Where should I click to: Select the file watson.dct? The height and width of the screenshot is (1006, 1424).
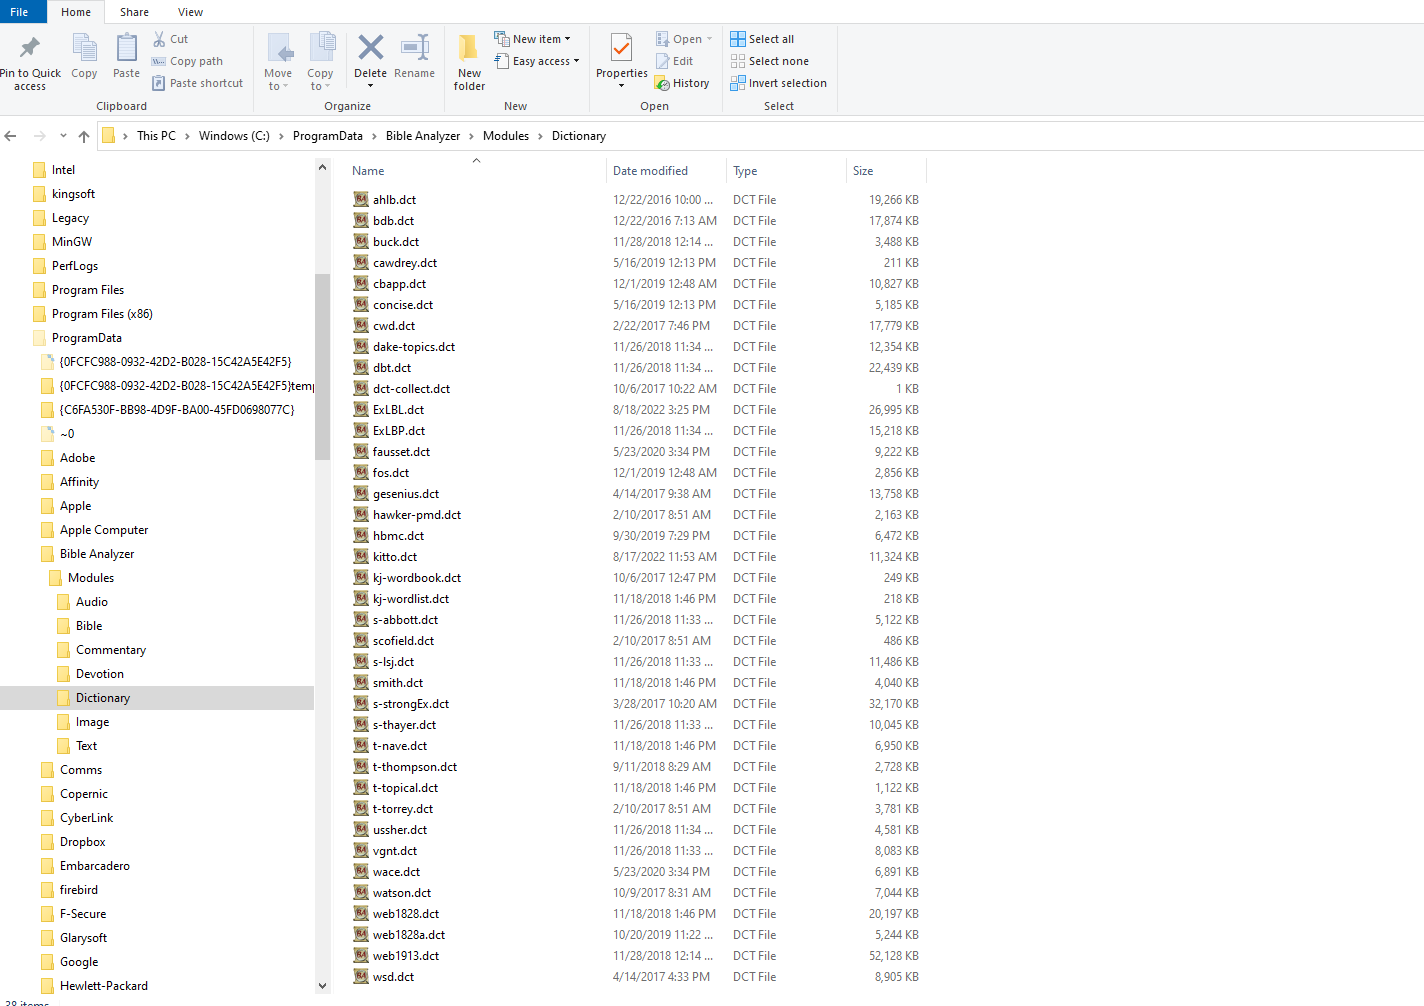[402, 893]
